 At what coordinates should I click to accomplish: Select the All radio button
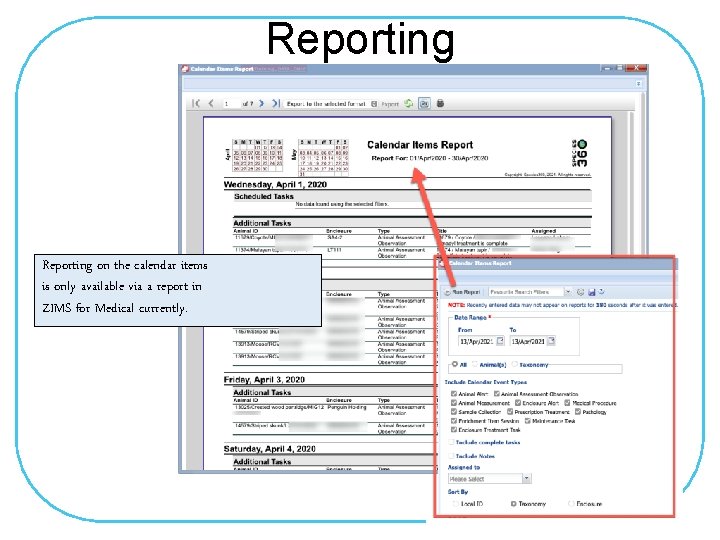455,364
